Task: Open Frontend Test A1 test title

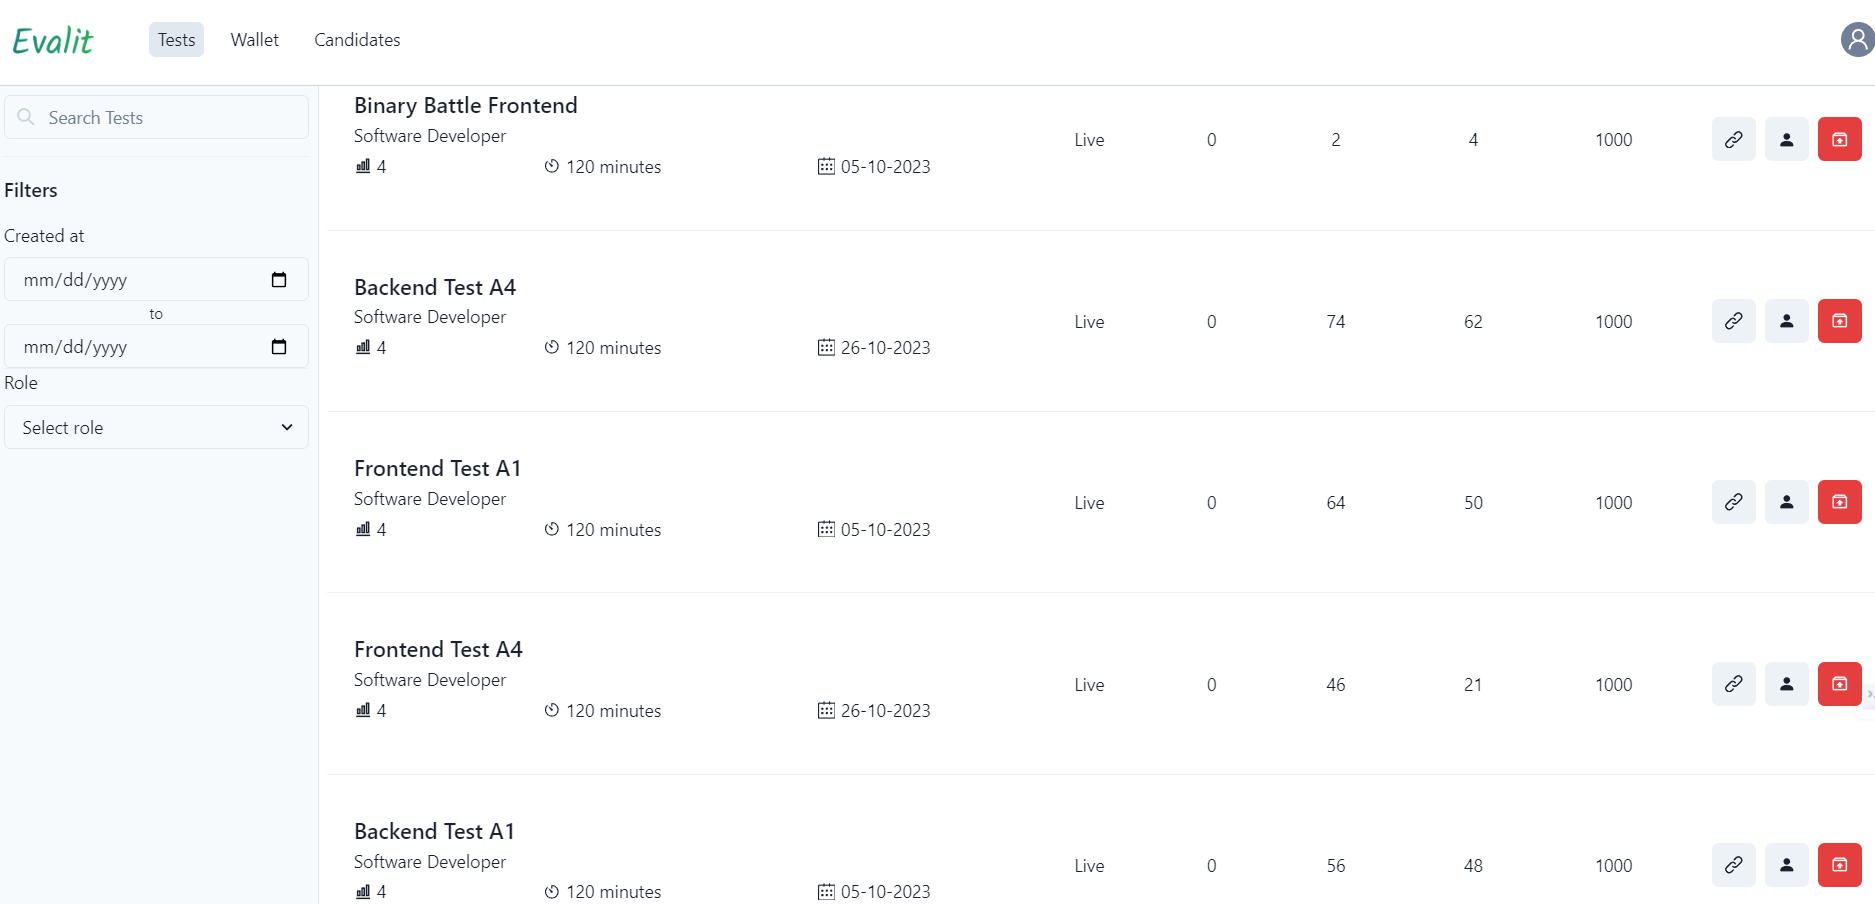Action: tap(437, 469)
